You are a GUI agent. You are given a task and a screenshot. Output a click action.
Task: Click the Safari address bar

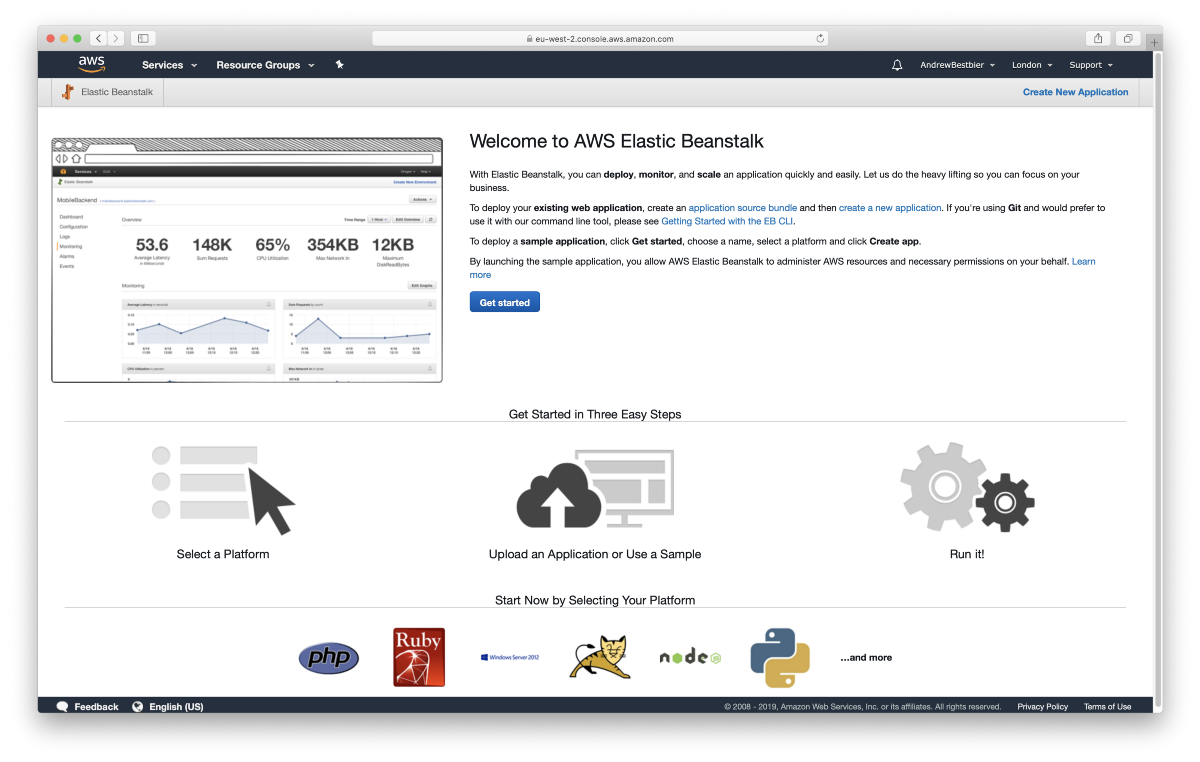pos(601,38)
